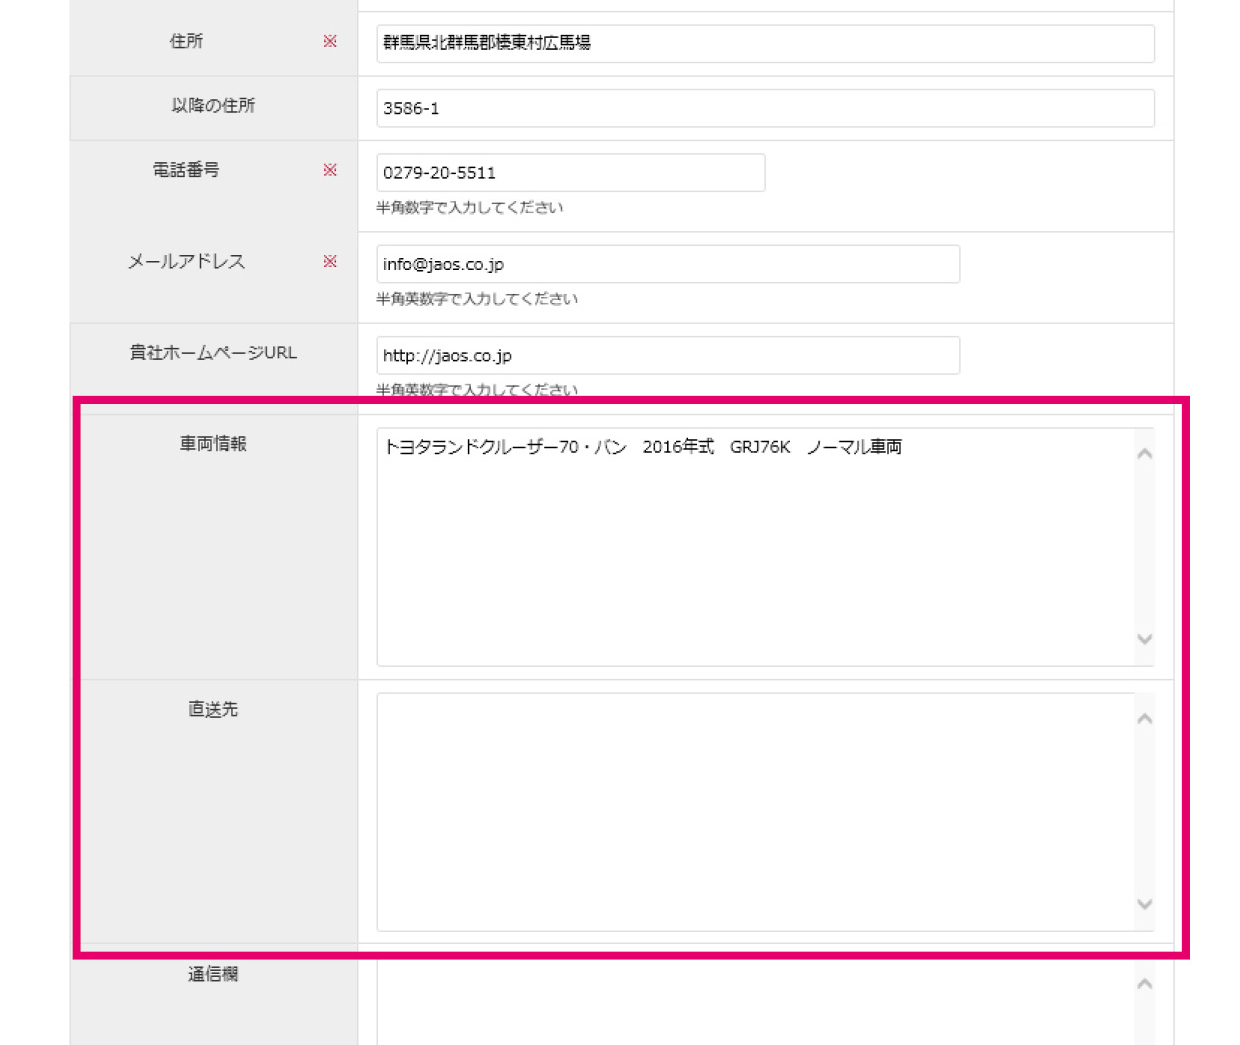Select the 貴社ホームページURL input field
The height and width of the screenshot is (1045, 1240).
668,355
